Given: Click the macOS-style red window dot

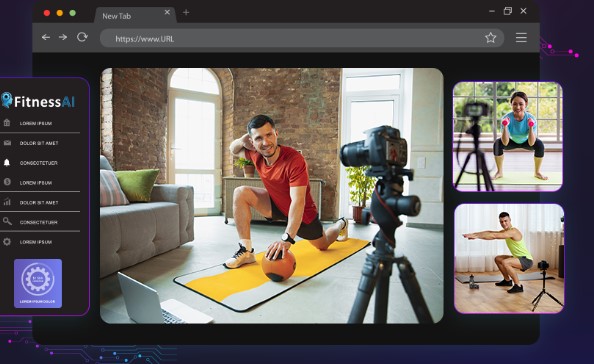Looking at the screenshot, I should tap(47, 13).
